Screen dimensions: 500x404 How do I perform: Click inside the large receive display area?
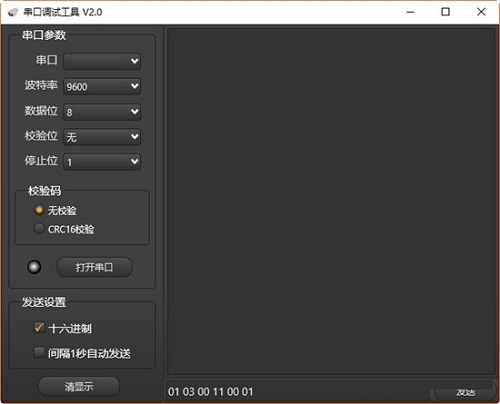click(331, 201)
